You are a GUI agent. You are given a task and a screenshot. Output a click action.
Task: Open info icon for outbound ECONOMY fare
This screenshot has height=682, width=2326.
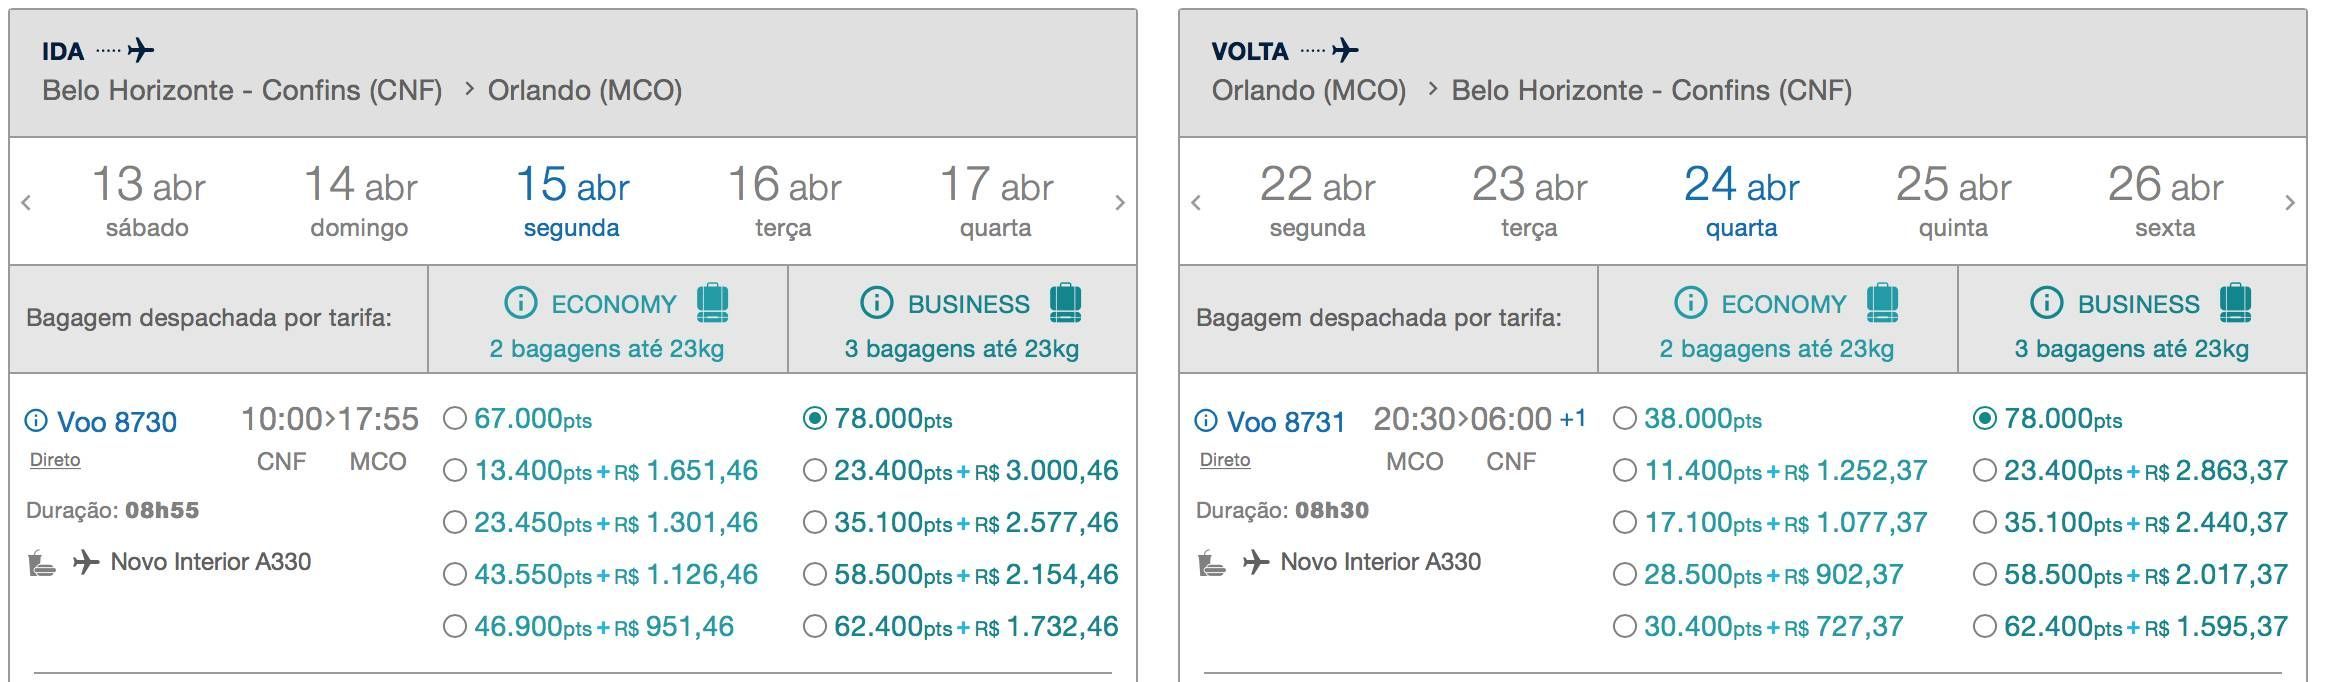coord(521,302)
